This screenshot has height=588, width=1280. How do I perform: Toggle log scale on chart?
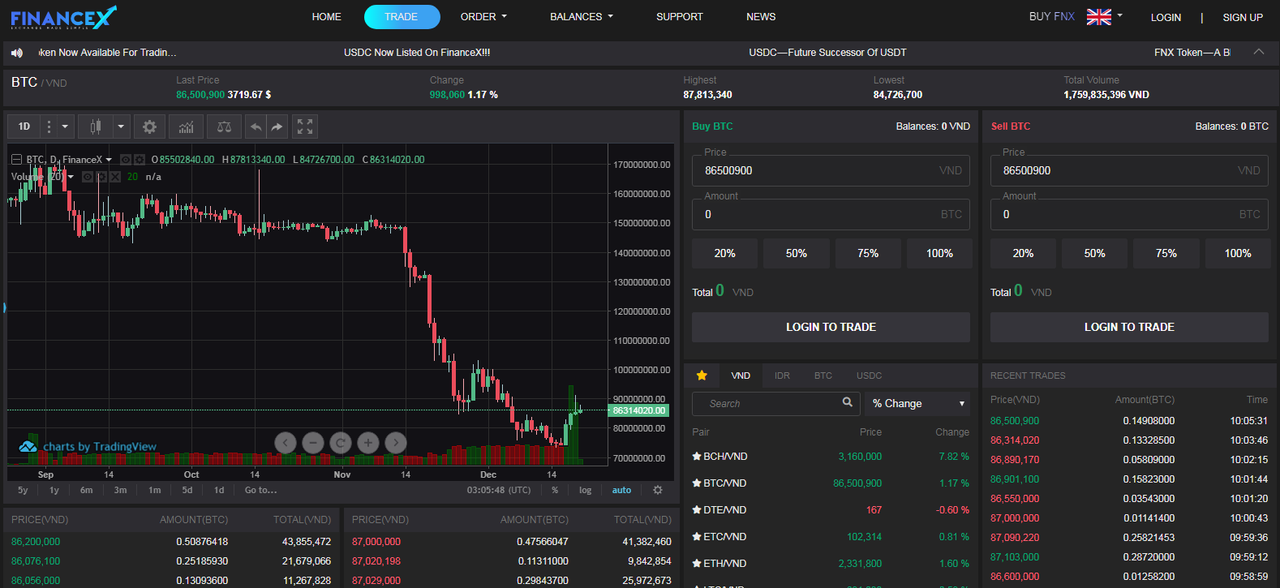click(x=585, y=490)
